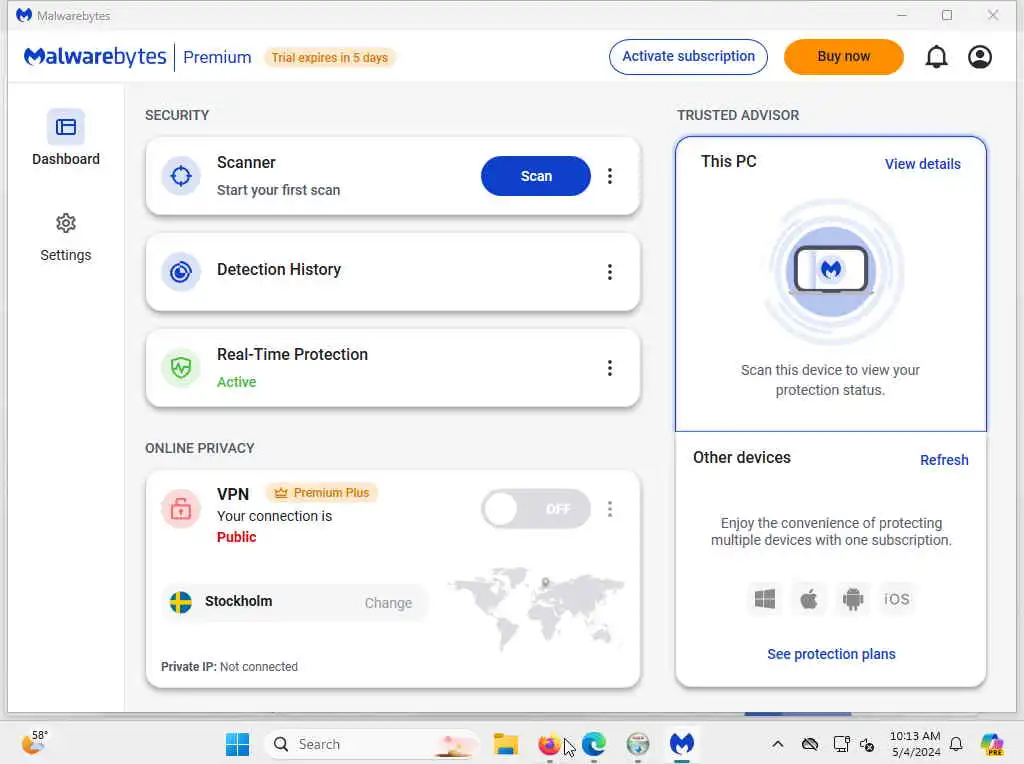Screen dimensions: 1024x764
Task: Open View details for This PC
Action: point(922,164)
